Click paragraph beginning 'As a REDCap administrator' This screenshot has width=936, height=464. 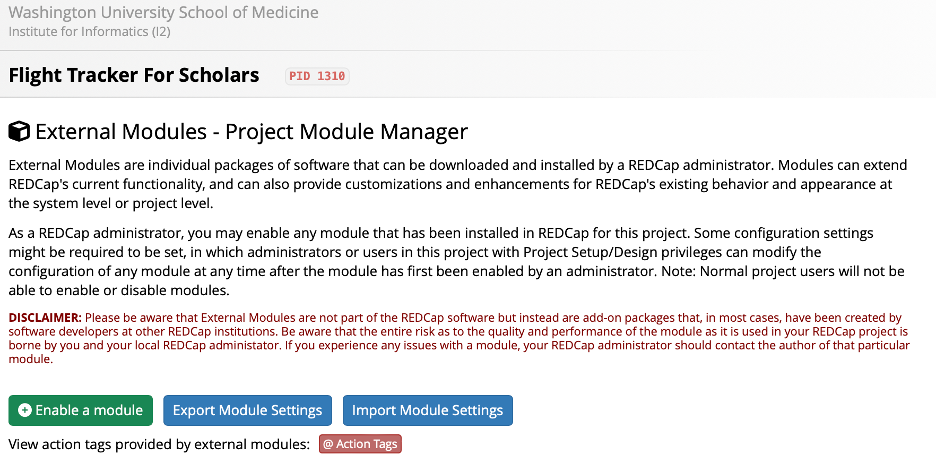click(457, 262)
